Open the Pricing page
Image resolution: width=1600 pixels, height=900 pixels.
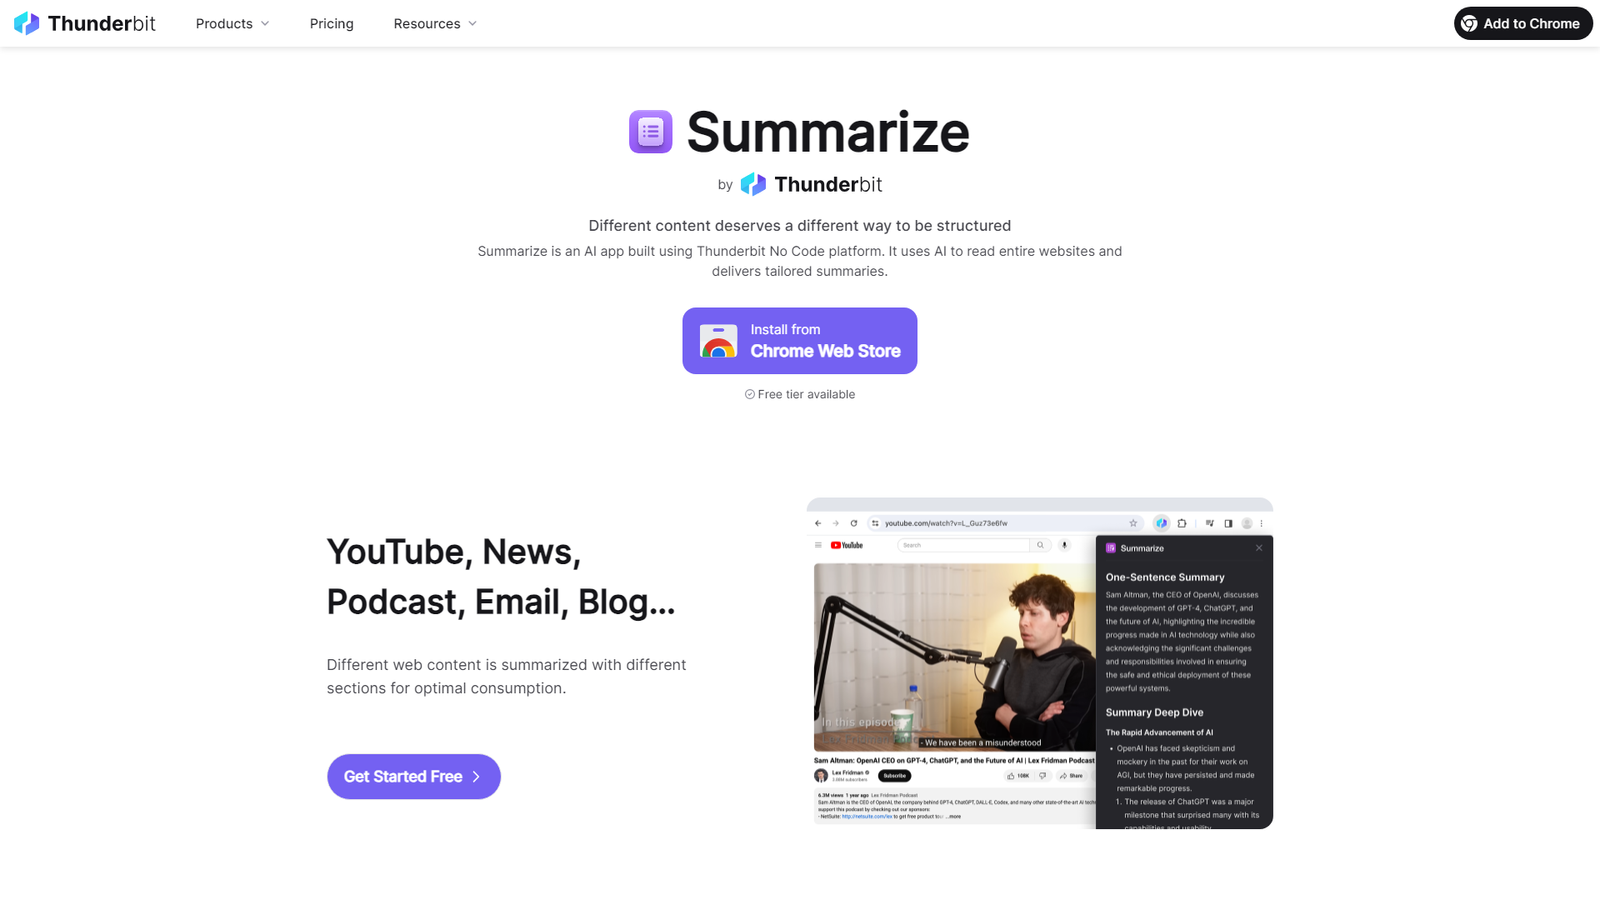click(332, 23)
